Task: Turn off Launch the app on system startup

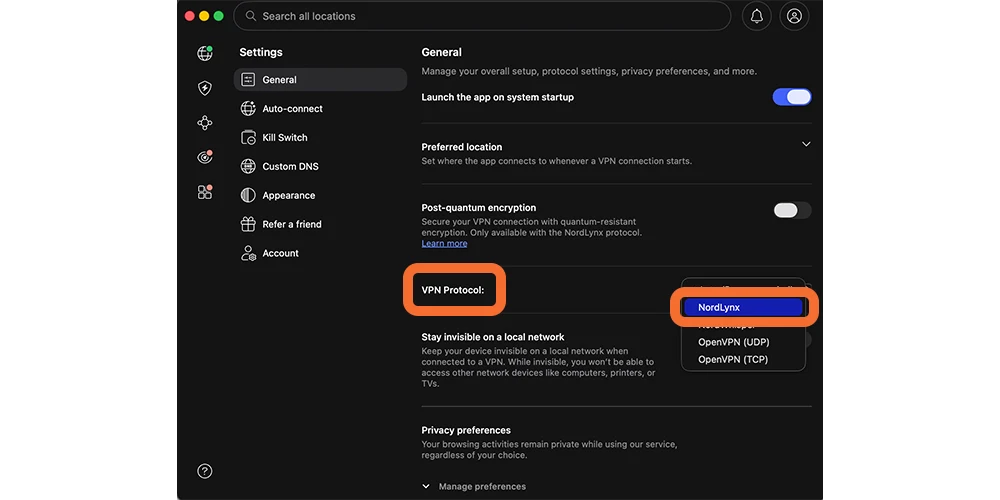Action: coord(792,97)
